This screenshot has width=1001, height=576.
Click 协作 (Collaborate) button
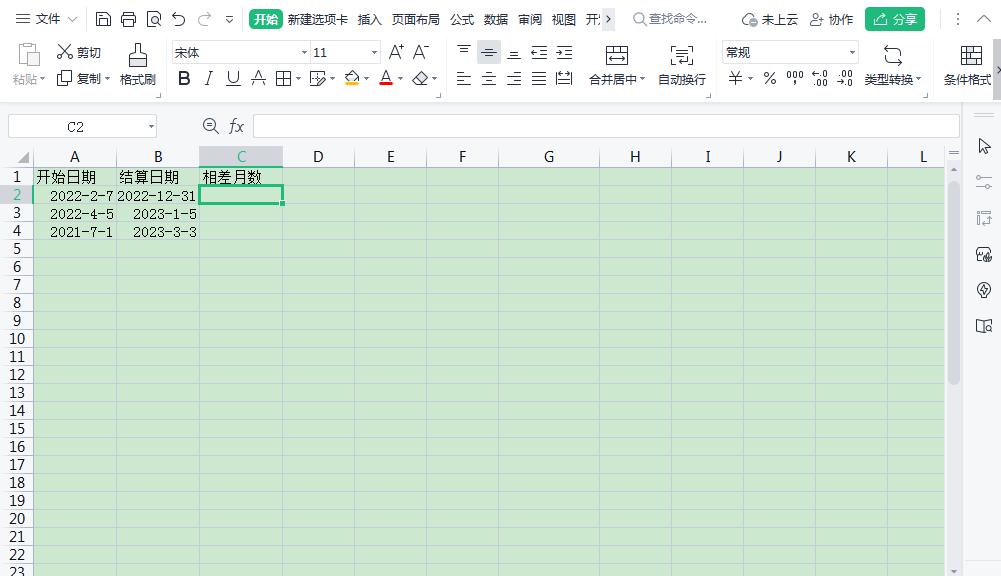(x=831, y=20)
